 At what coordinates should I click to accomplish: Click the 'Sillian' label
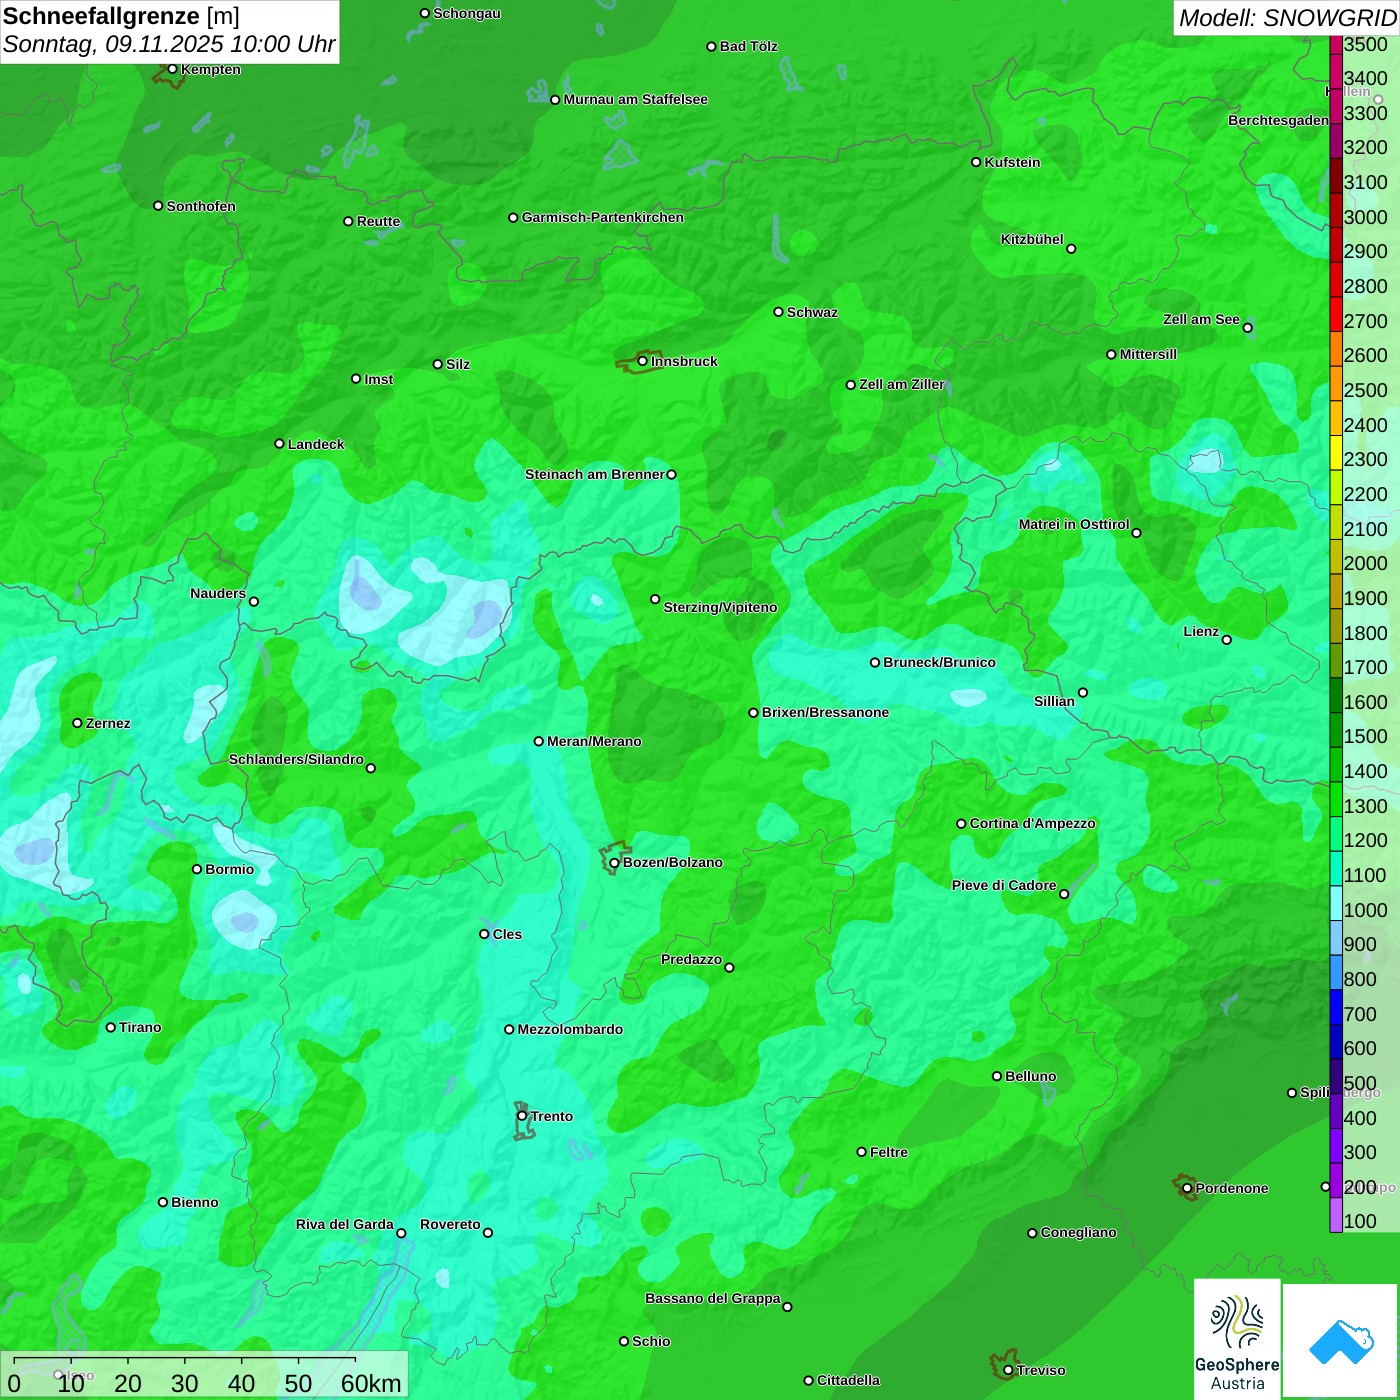[x=1054, y=701]
